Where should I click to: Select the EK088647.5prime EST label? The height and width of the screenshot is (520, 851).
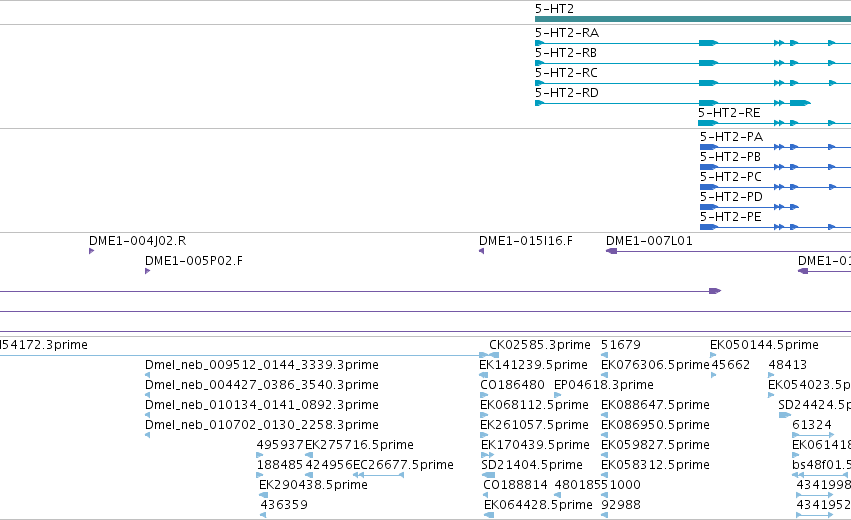point(655,406)
